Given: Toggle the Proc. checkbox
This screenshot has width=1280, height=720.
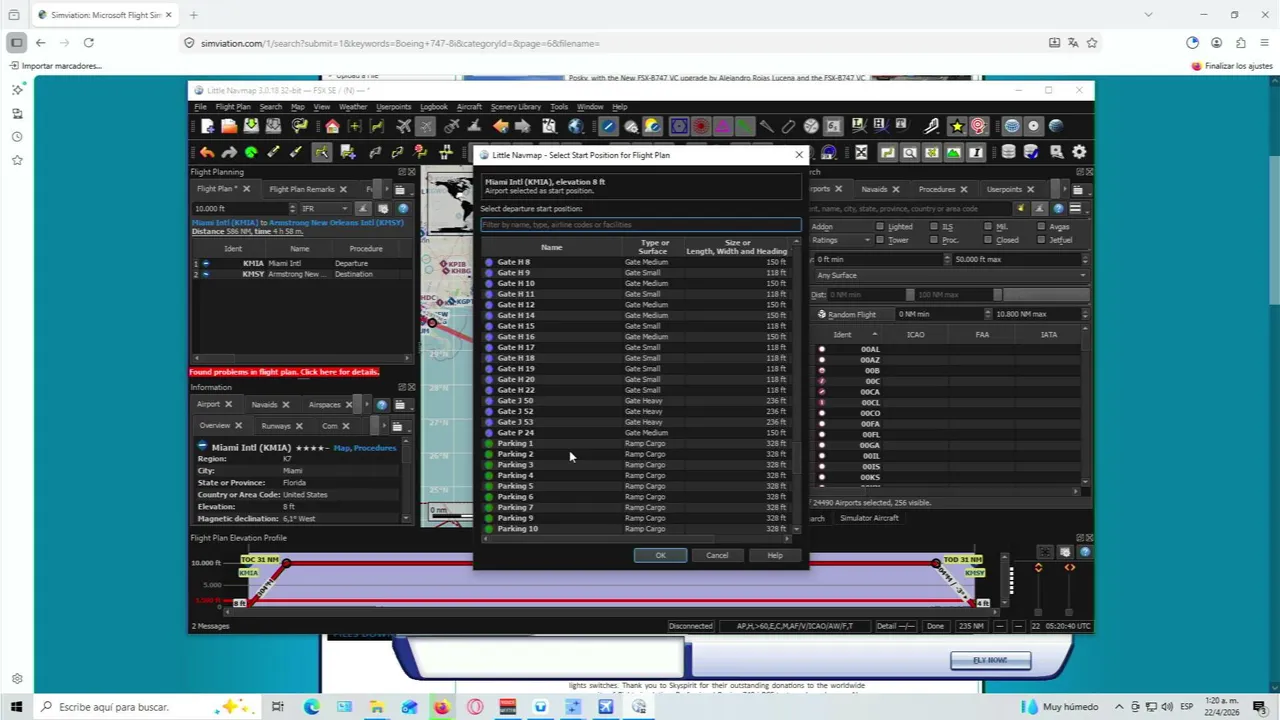Looking at the screenshot, I should point(934,240).
